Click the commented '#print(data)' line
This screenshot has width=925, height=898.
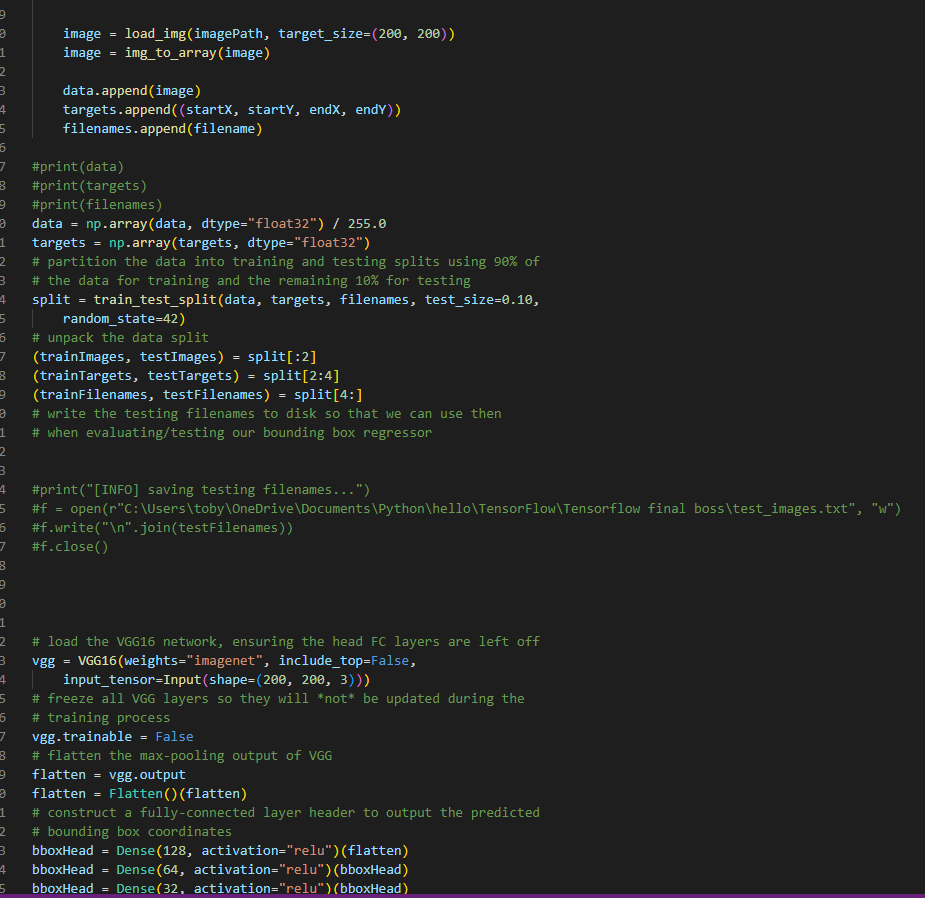point(78,167)
